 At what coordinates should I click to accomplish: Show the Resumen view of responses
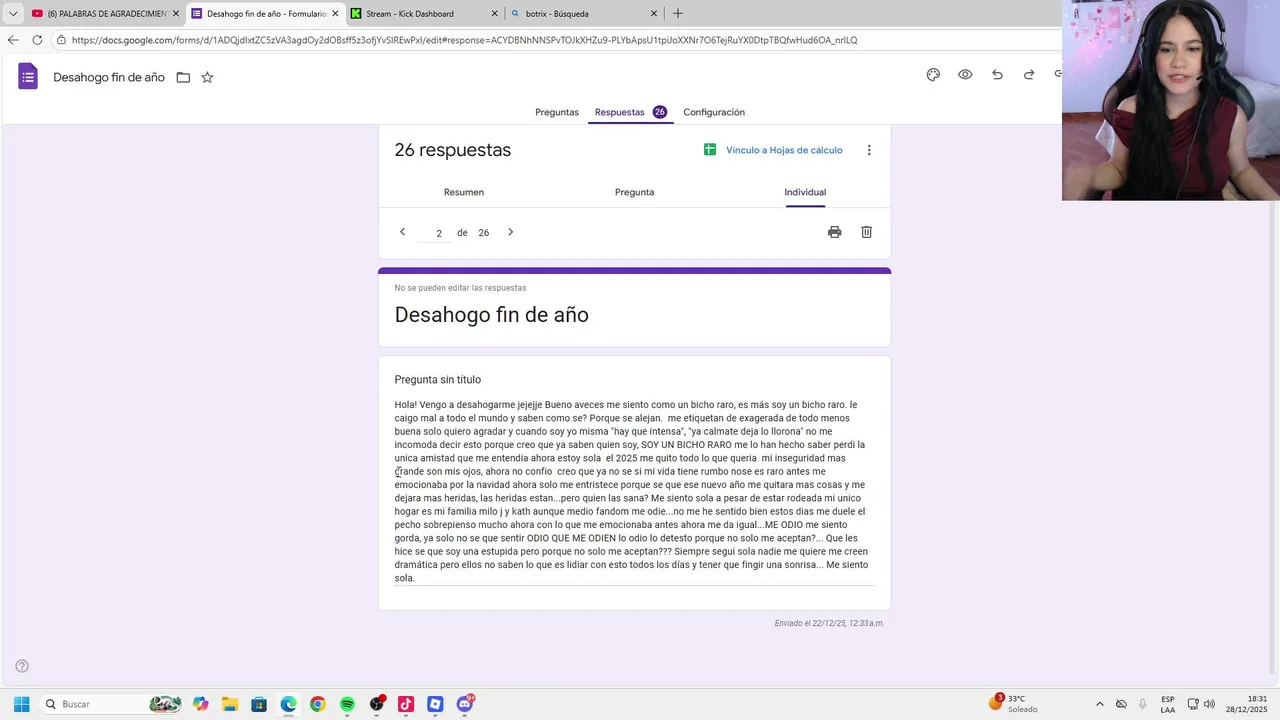click(464, 192)
